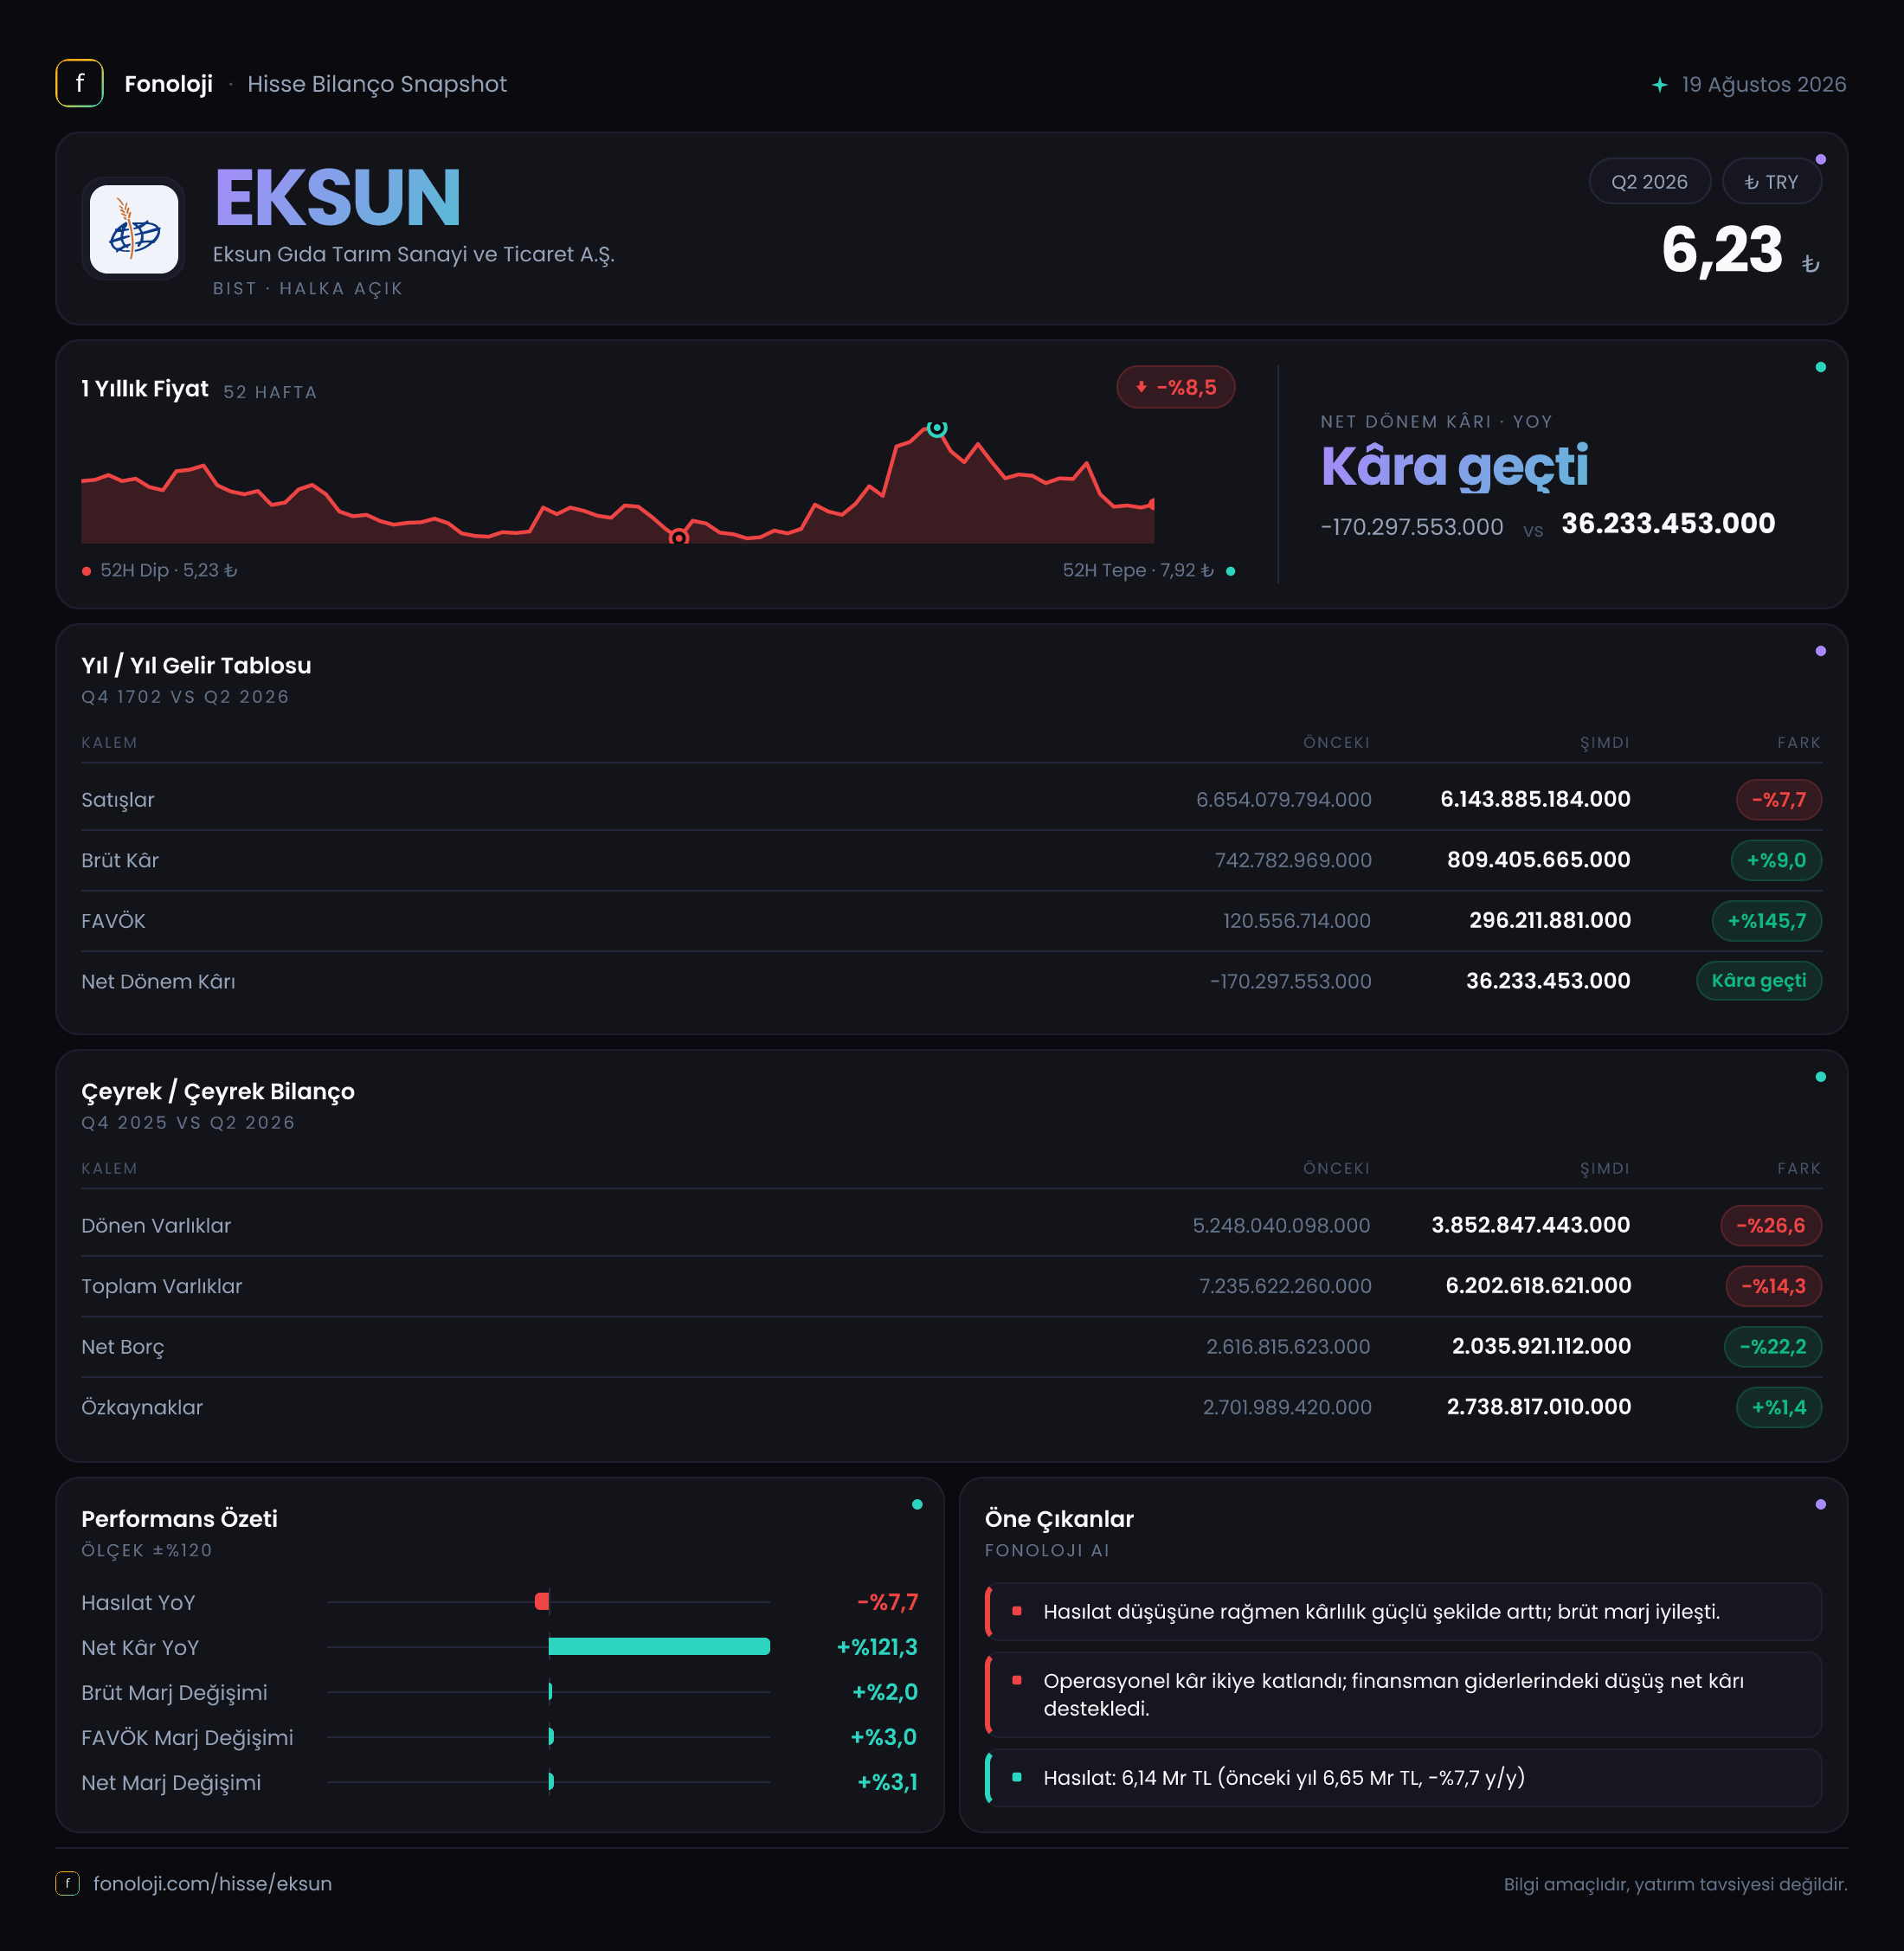Click the red down-arrow icon in -%8,5 badge
Image resolution: width=1904 pixels, height=1951 pixels.
click(x=1141, y=387)
